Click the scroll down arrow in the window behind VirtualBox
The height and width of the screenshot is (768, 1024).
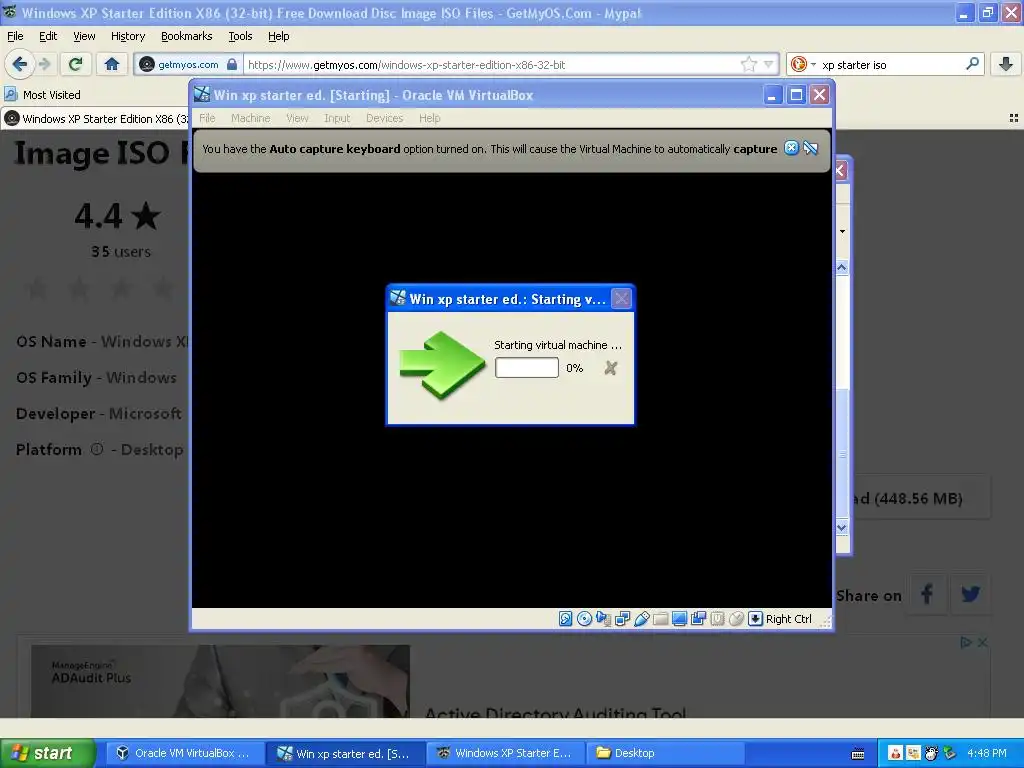pos(842,527)
